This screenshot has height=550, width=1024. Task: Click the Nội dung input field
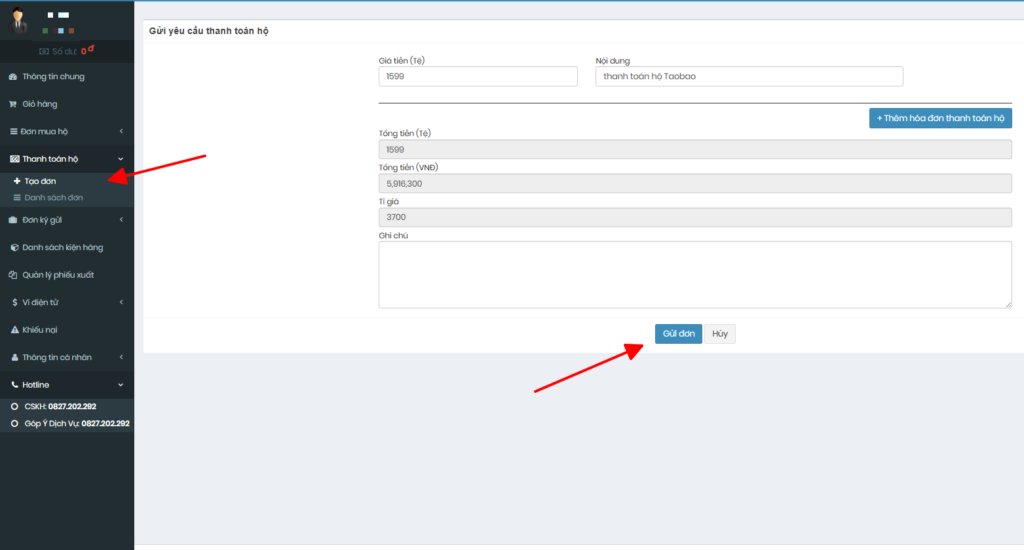pos(749,76)
